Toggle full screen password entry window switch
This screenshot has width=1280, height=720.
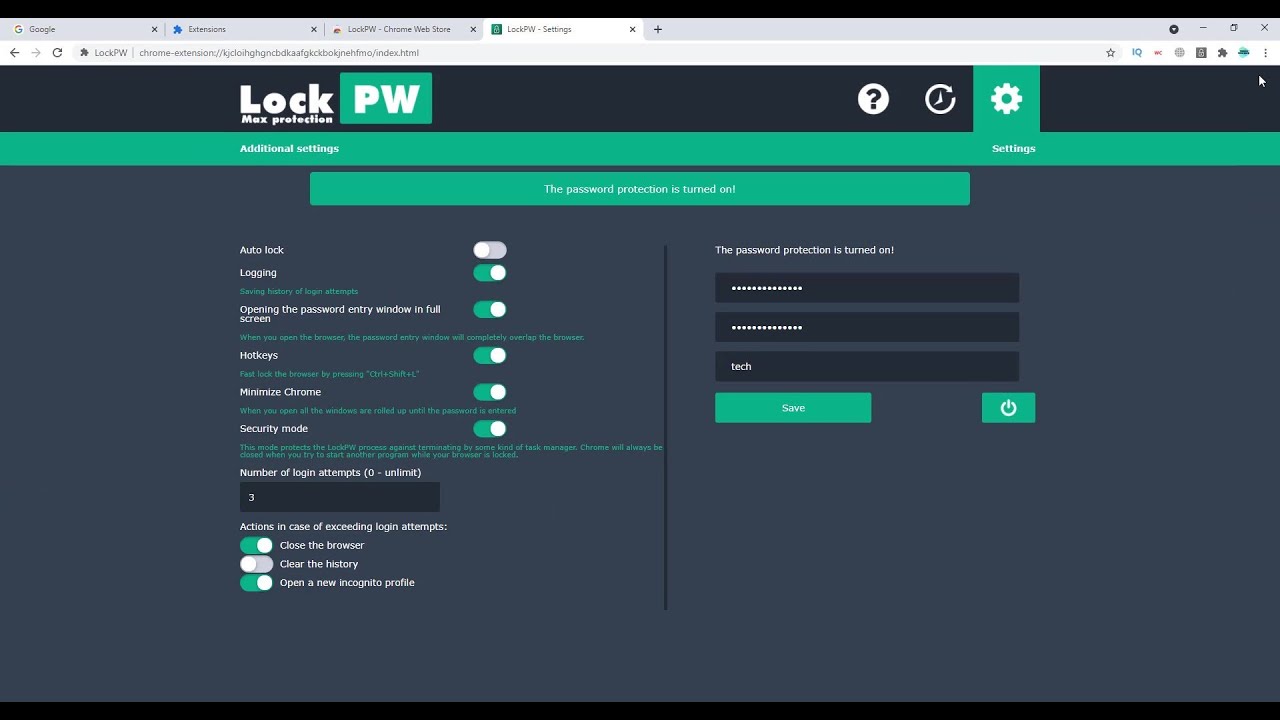tap(490, 310)
